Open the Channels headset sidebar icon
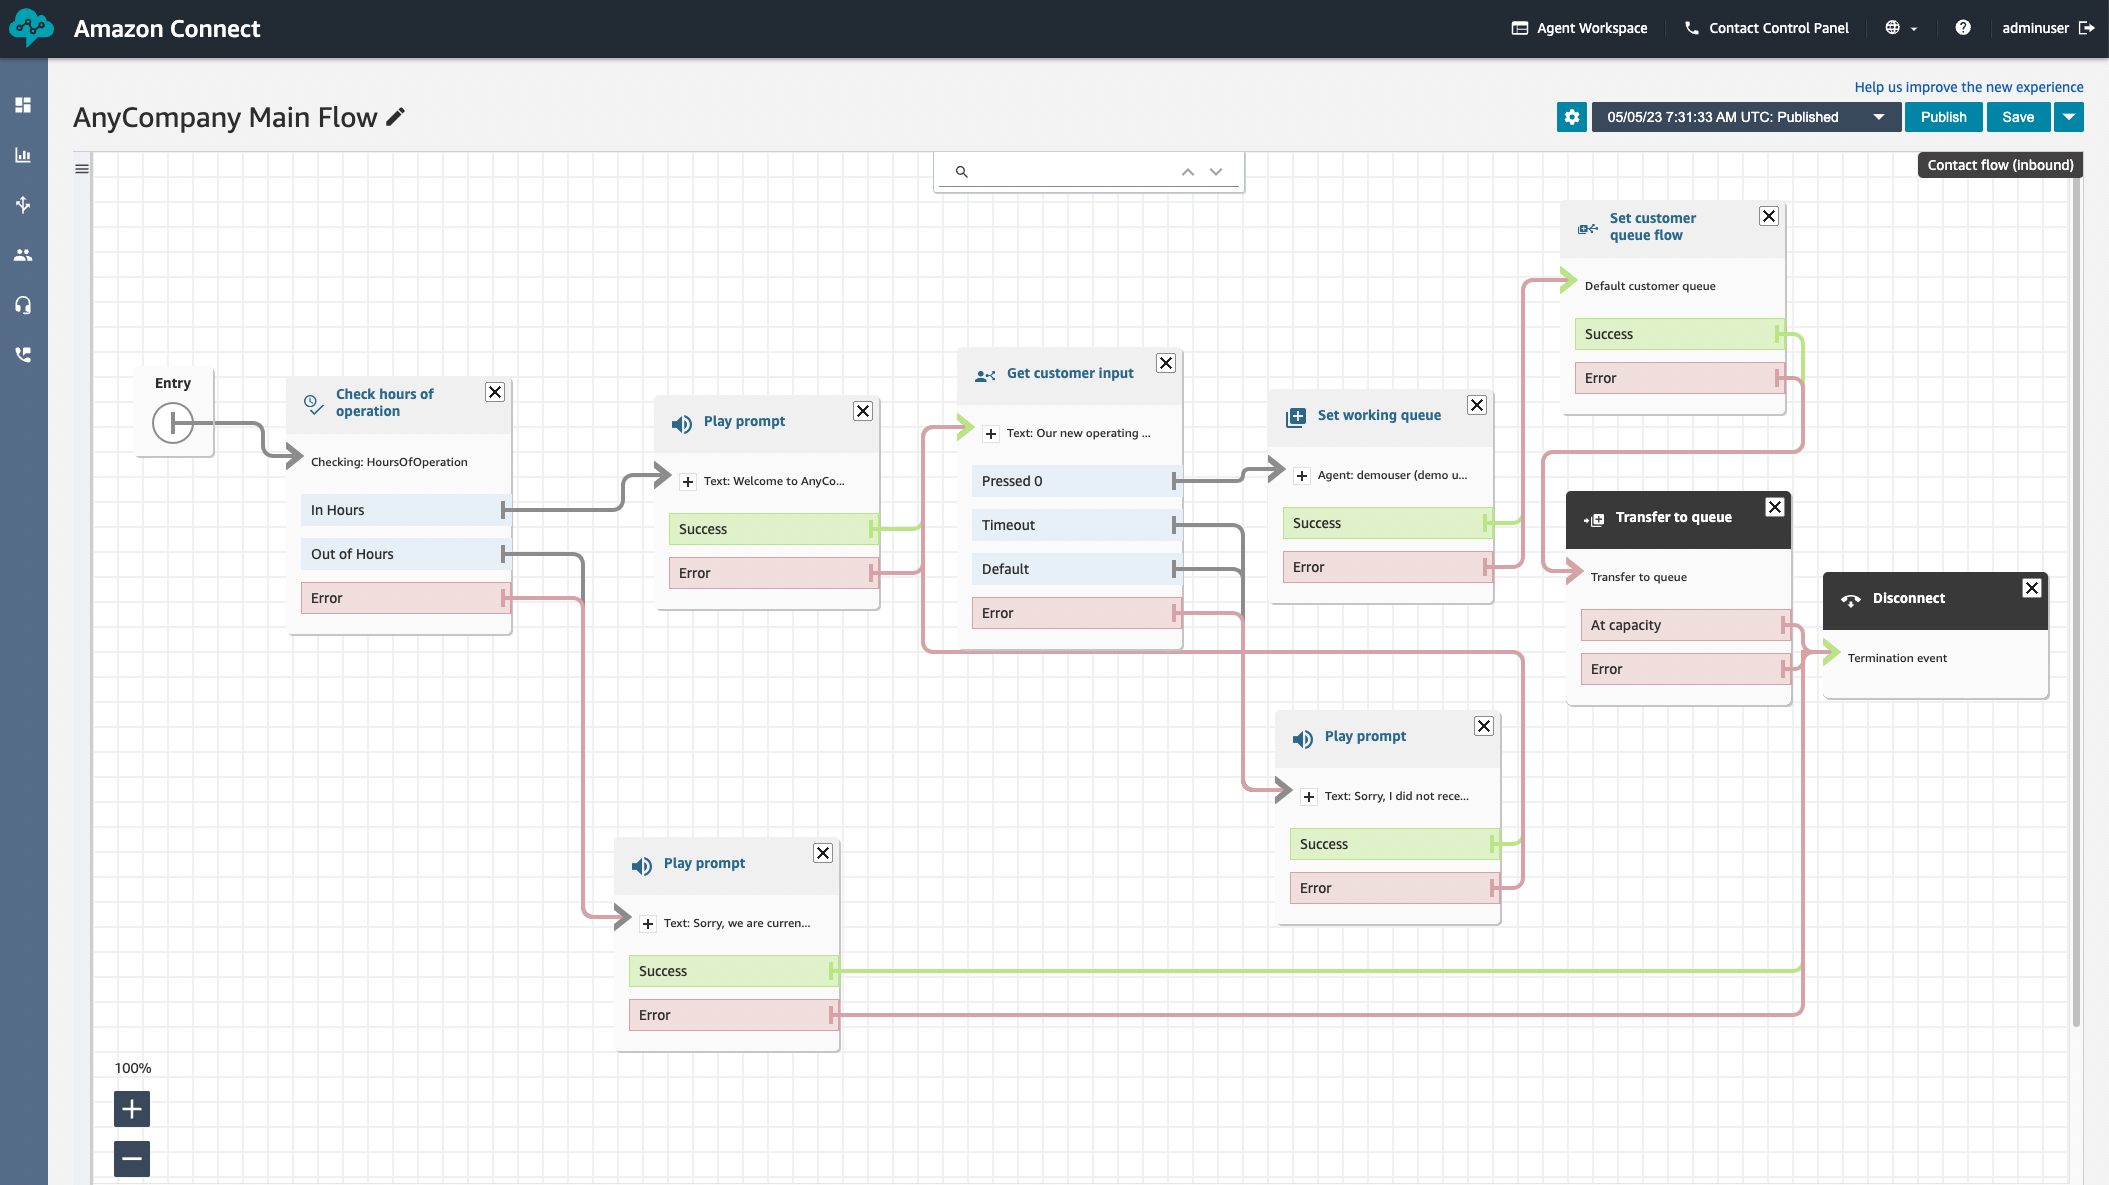2109x1185 pixels. click(23, 305)
